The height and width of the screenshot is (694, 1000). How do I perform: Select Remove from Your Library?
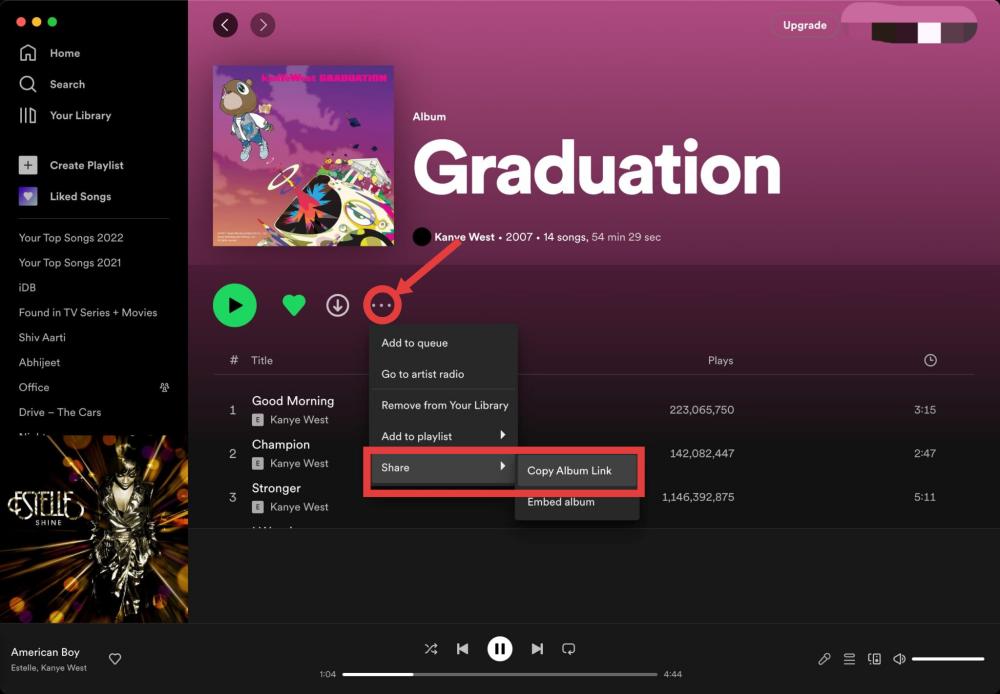[x=443, y=406]
